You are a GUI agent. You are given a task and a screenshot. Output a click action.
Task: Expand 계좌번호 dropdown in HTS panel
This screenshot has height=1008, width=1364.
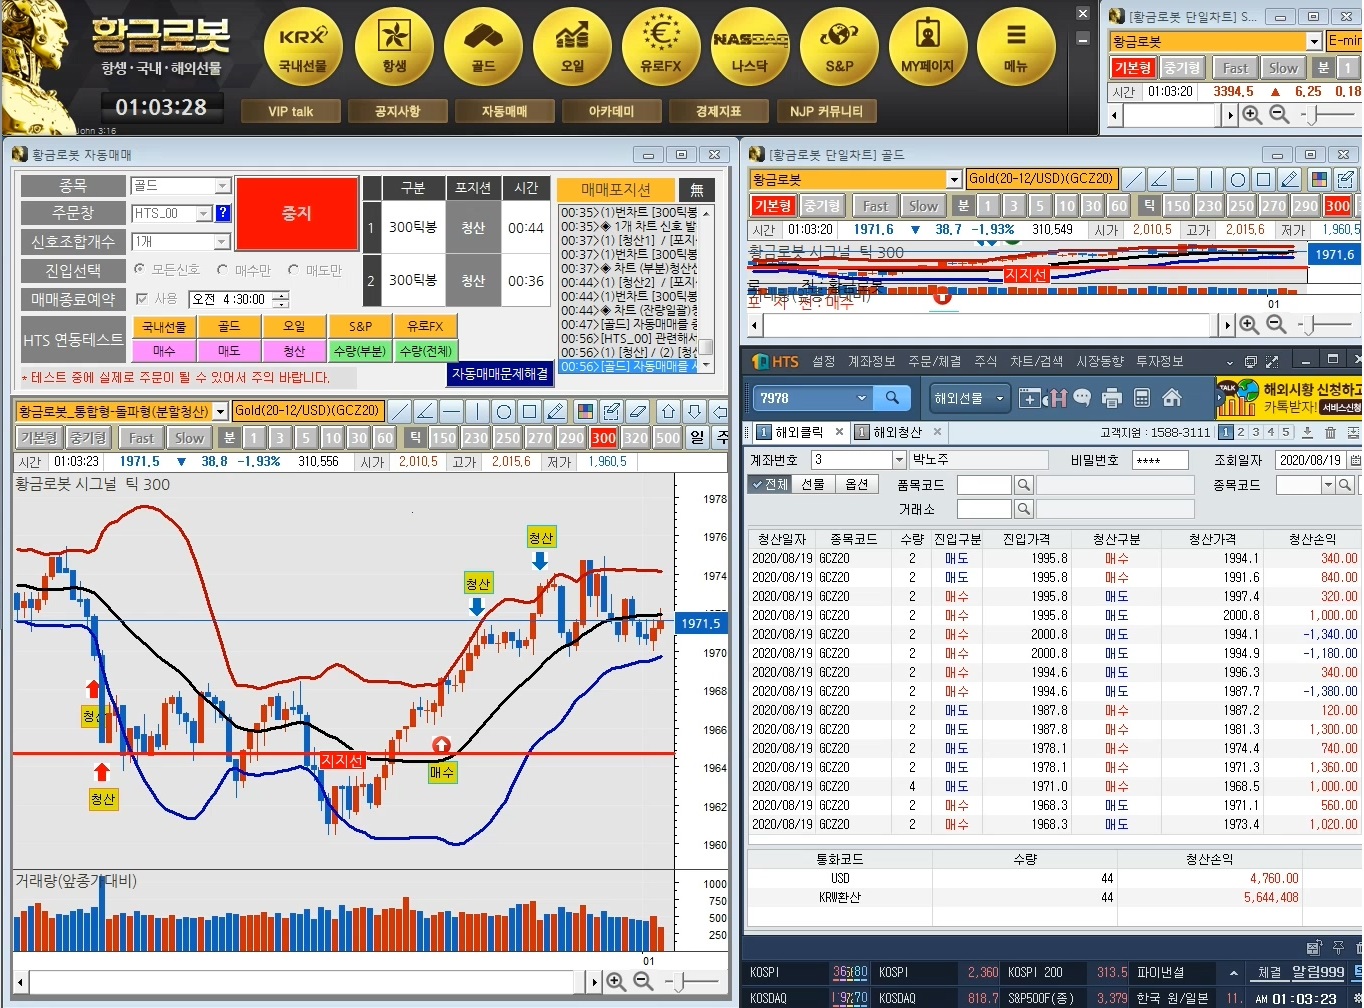click(897, 459)
